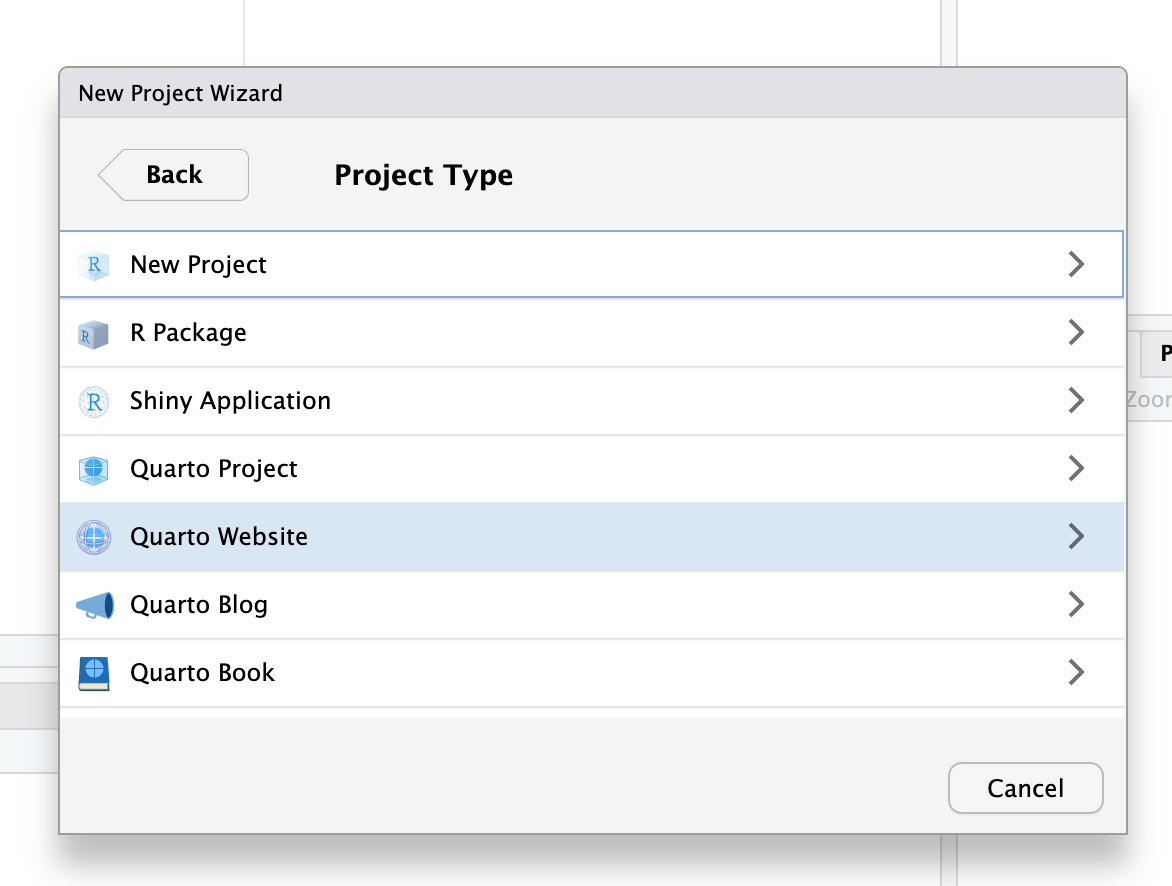This screenshot has width=1172, height=886.
Task: Click the Quarto Blog megaphone icon
Action: tap(94, 606)
